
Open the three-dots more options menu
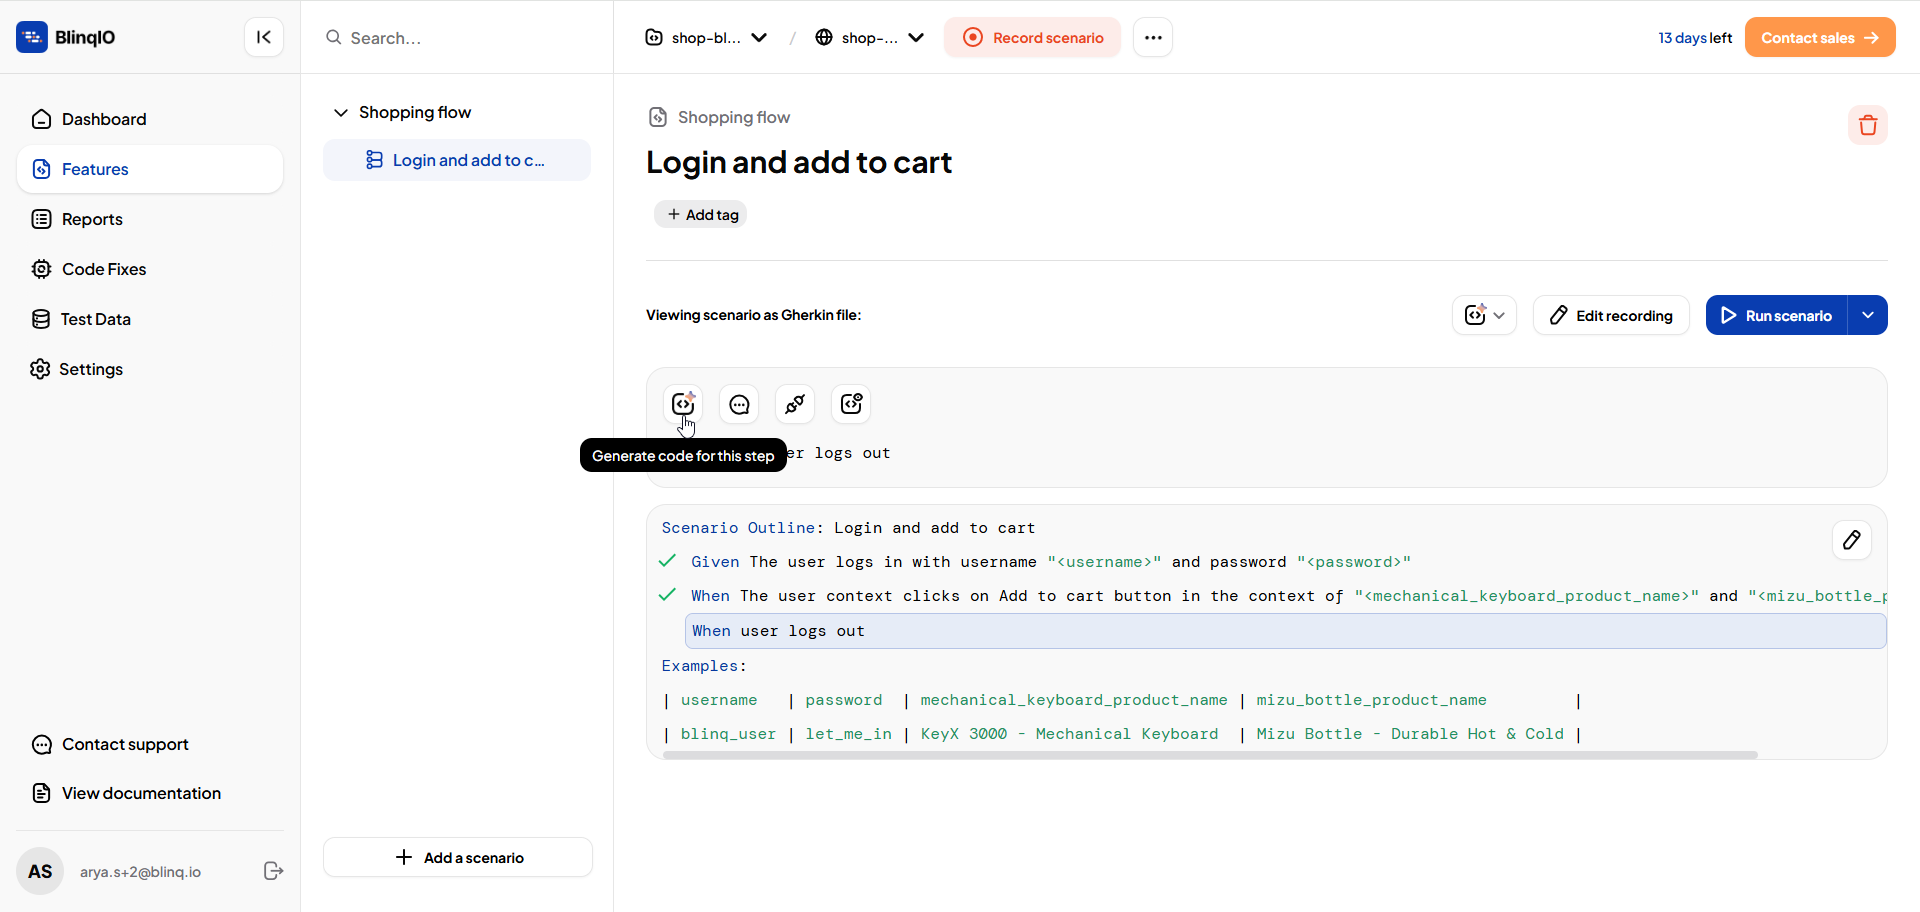1153,37
